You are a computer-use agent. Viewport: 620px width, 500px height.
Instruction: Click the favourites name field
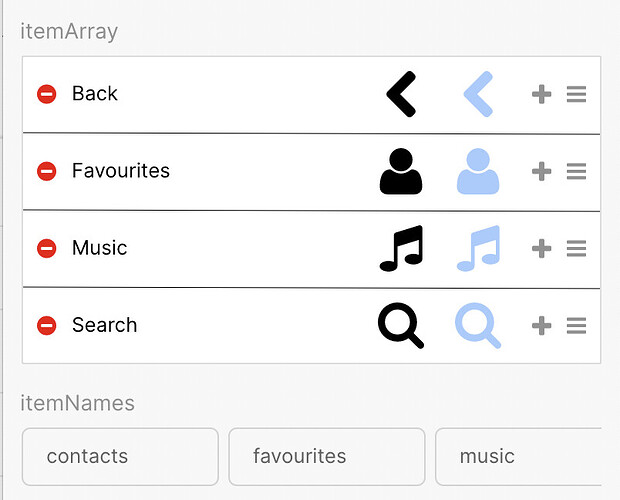(327, 457)
